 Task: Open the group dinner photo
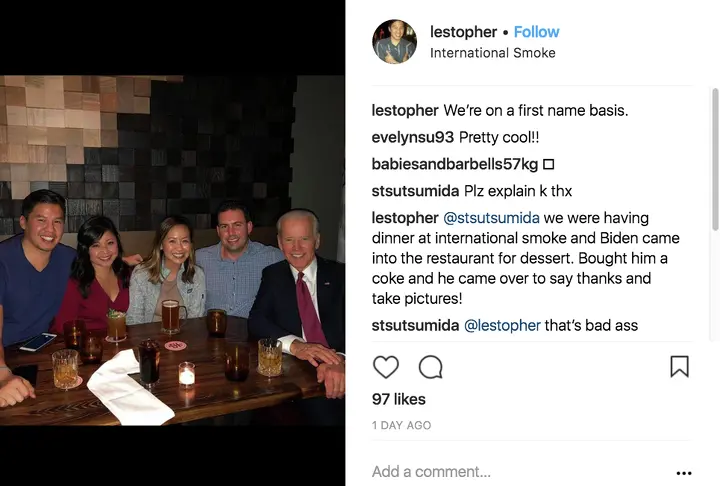point(172,250)
